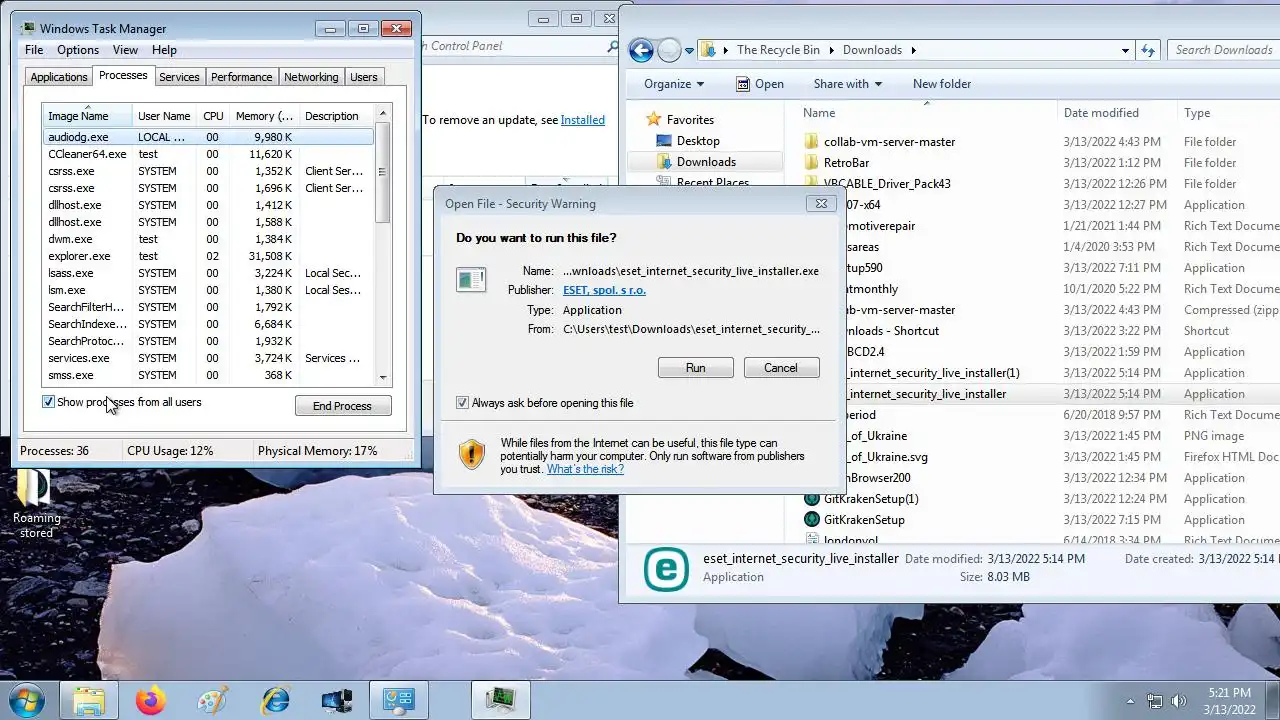Click the End Process button
This screenshot has height=720, width=1280.
pyautogui.click(x=343, y=406)
